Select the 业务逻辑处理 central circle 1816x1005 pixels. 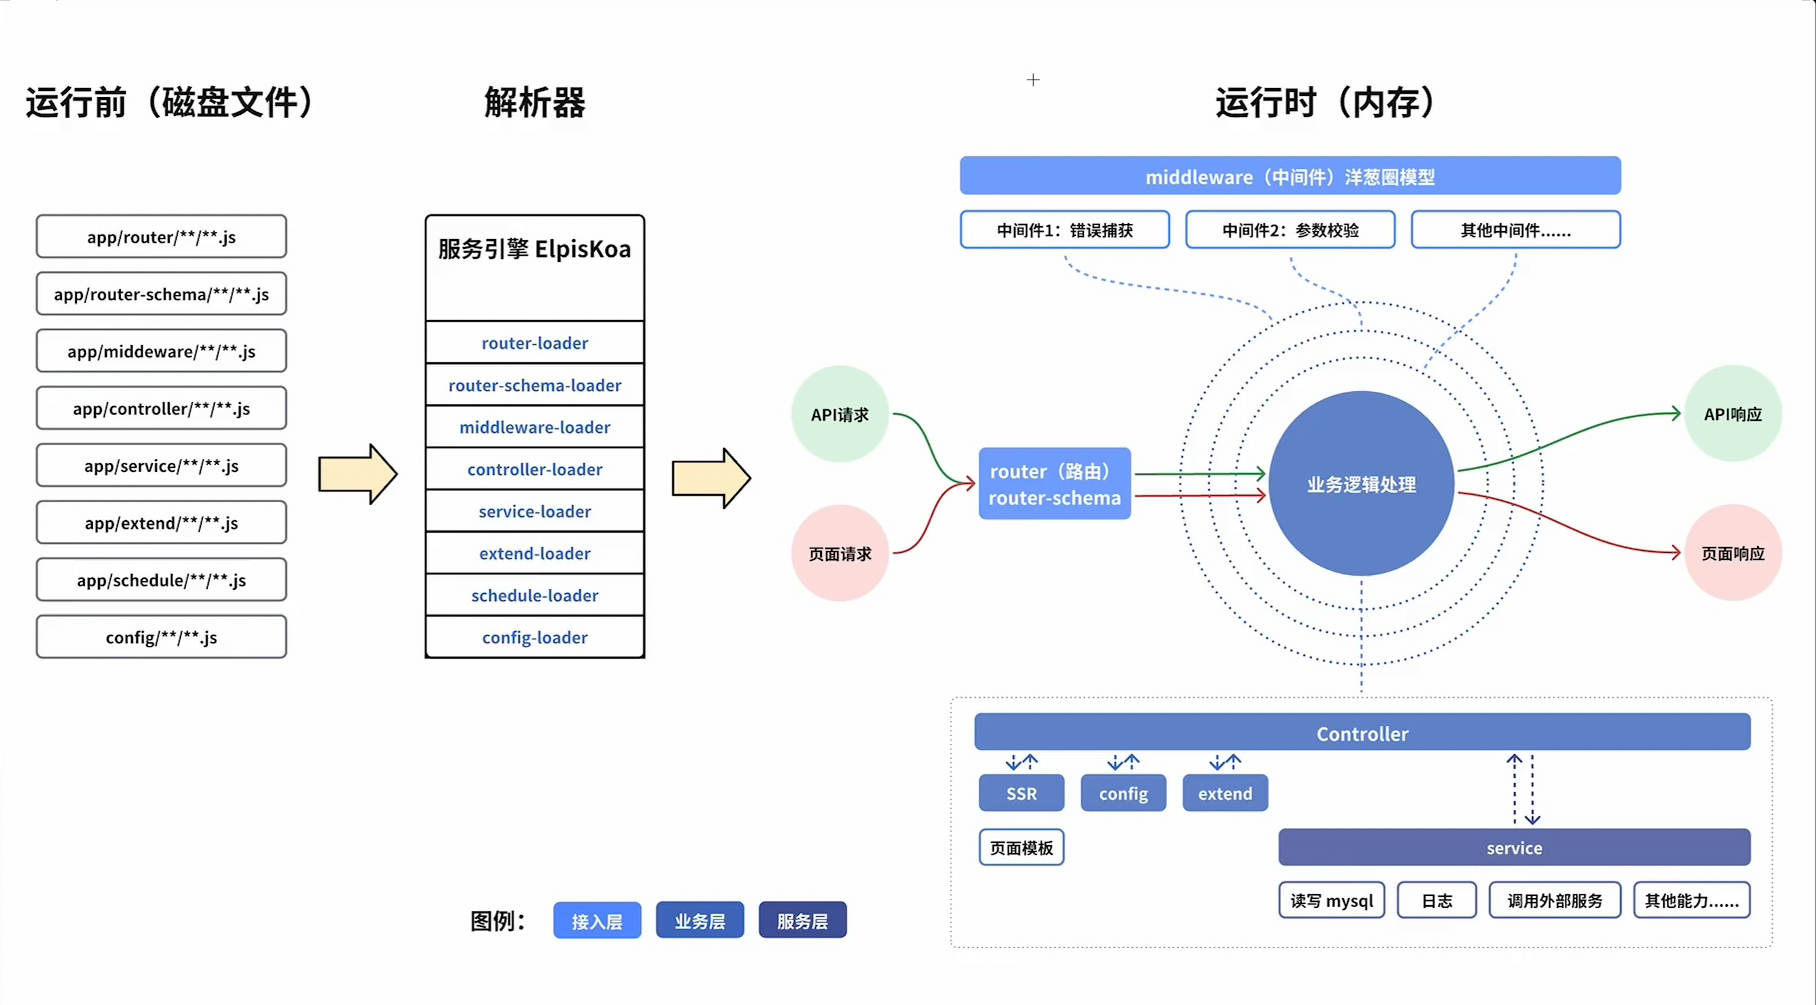click(x=1361, y=483)
